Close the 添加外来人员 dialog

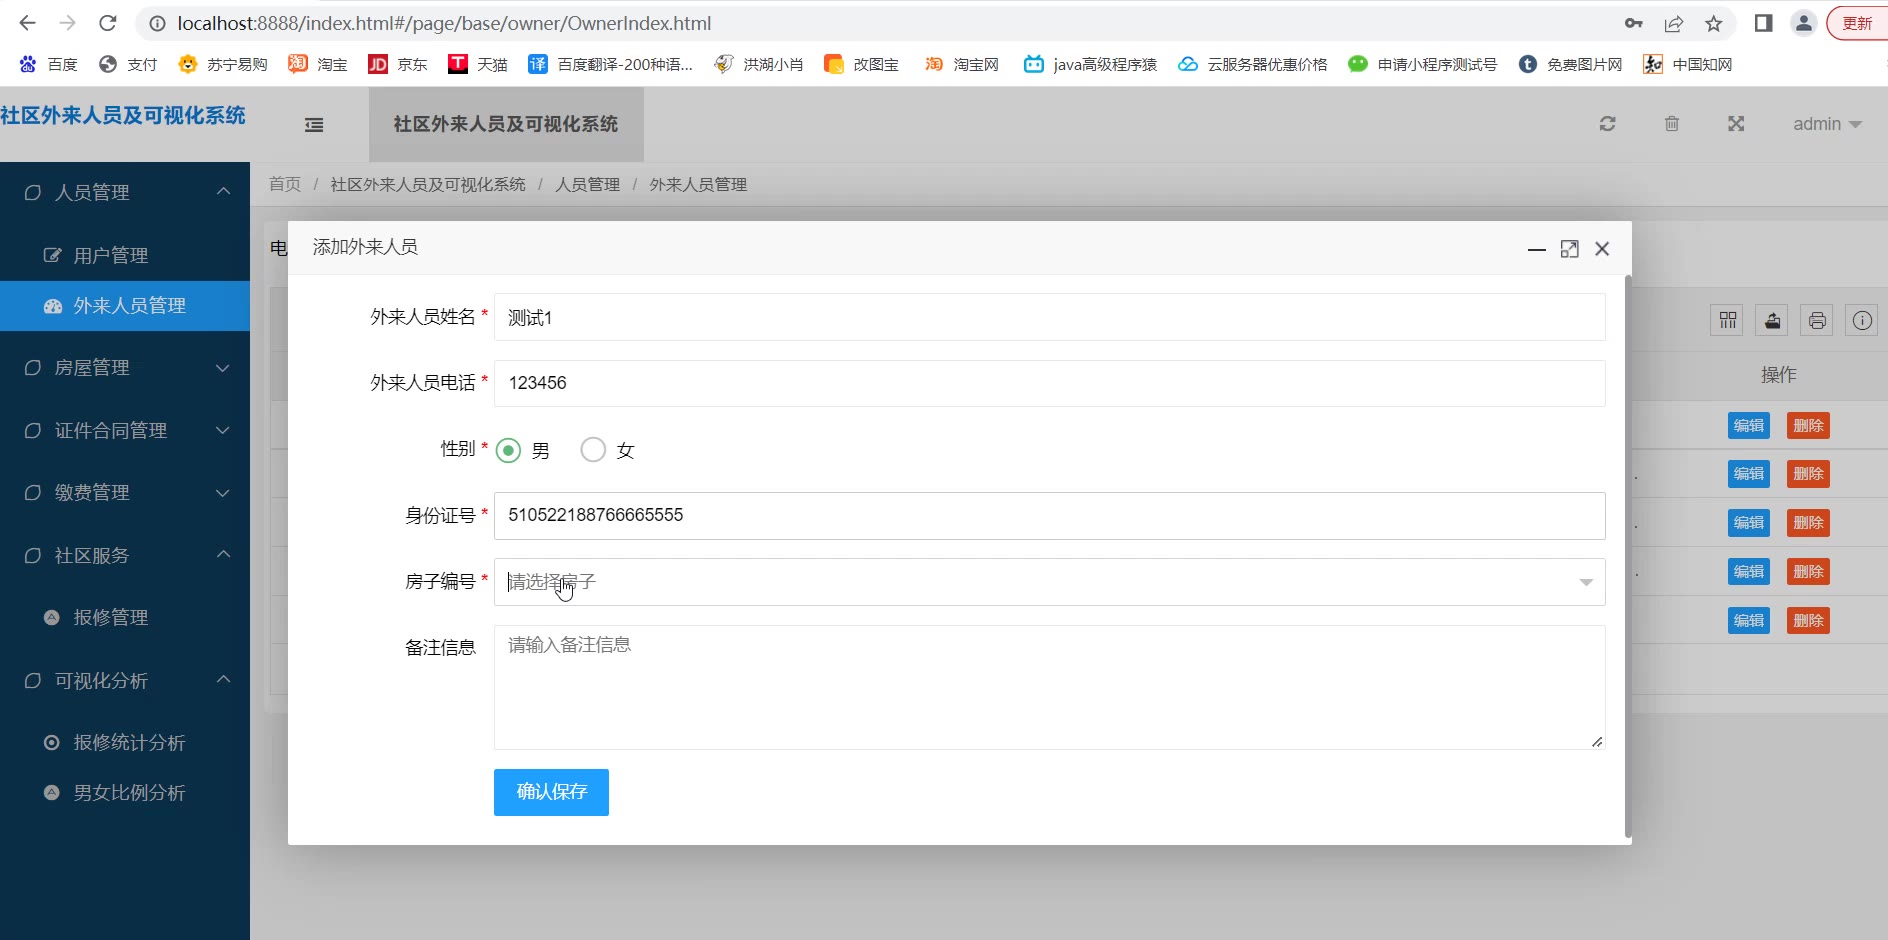1602,249
